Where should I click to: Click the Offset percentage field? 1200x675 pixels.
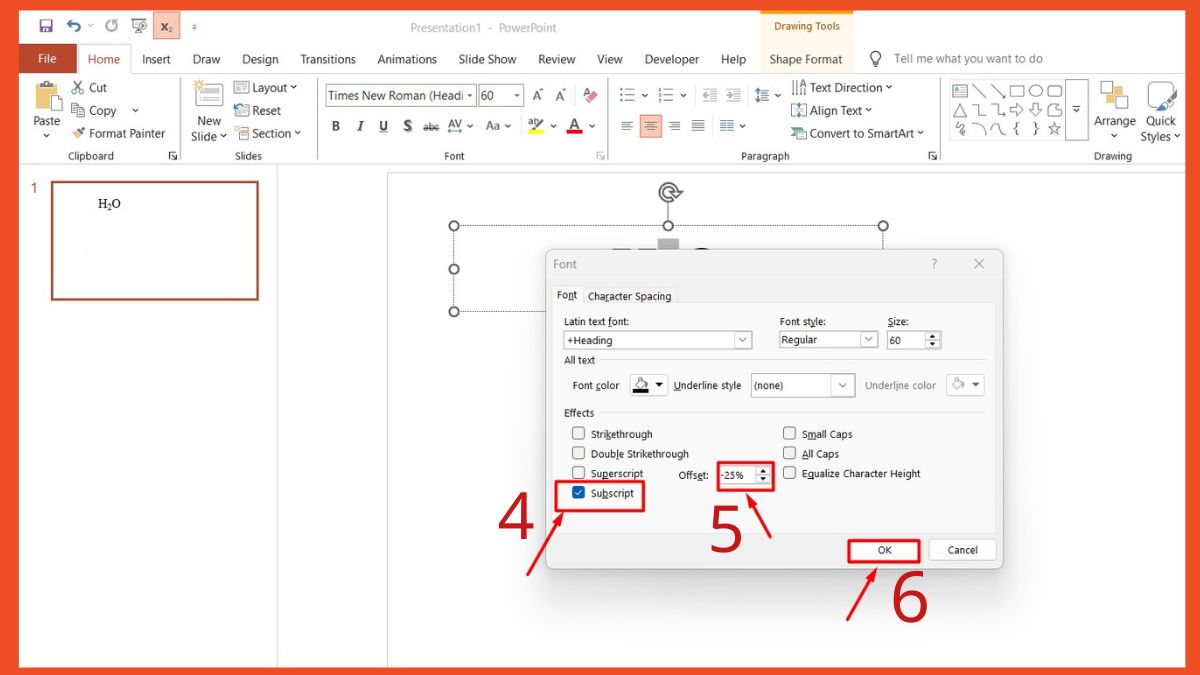pyautogui.click(x=737, y=475)
